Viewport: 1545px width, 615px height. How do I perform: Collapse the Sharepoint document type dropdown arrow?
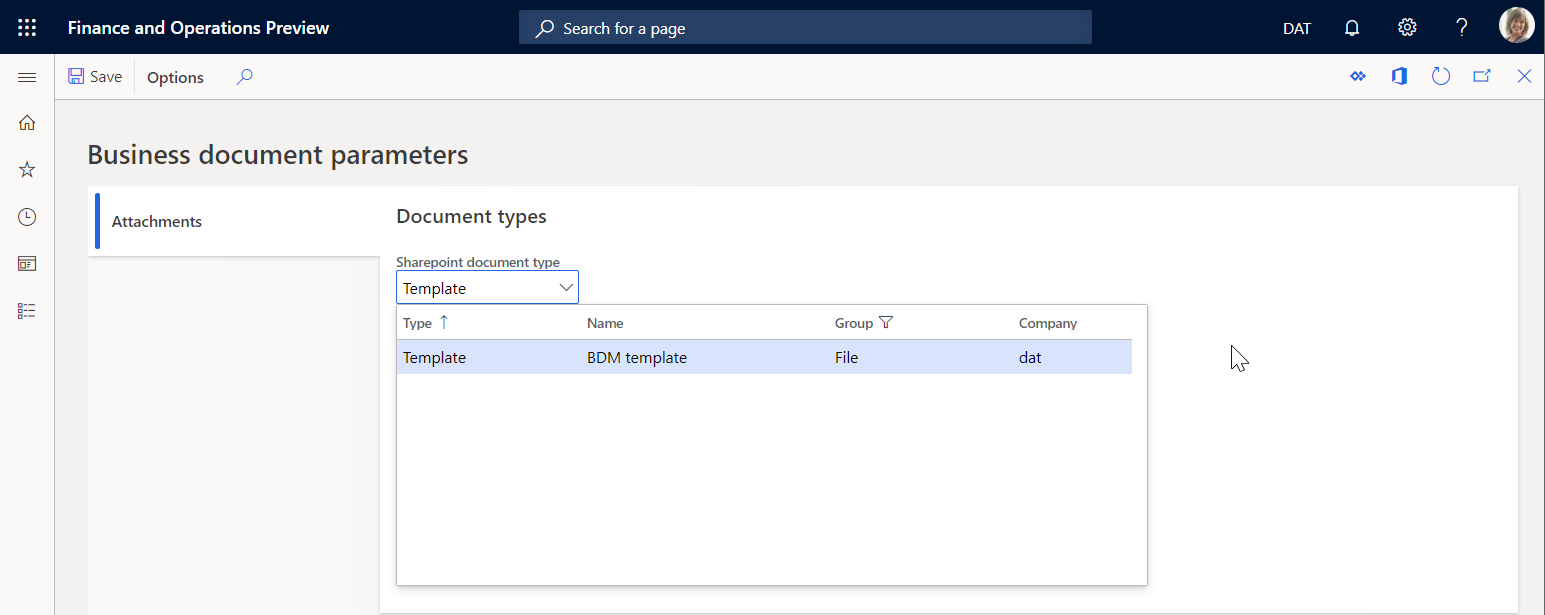[x=566, y=288]
